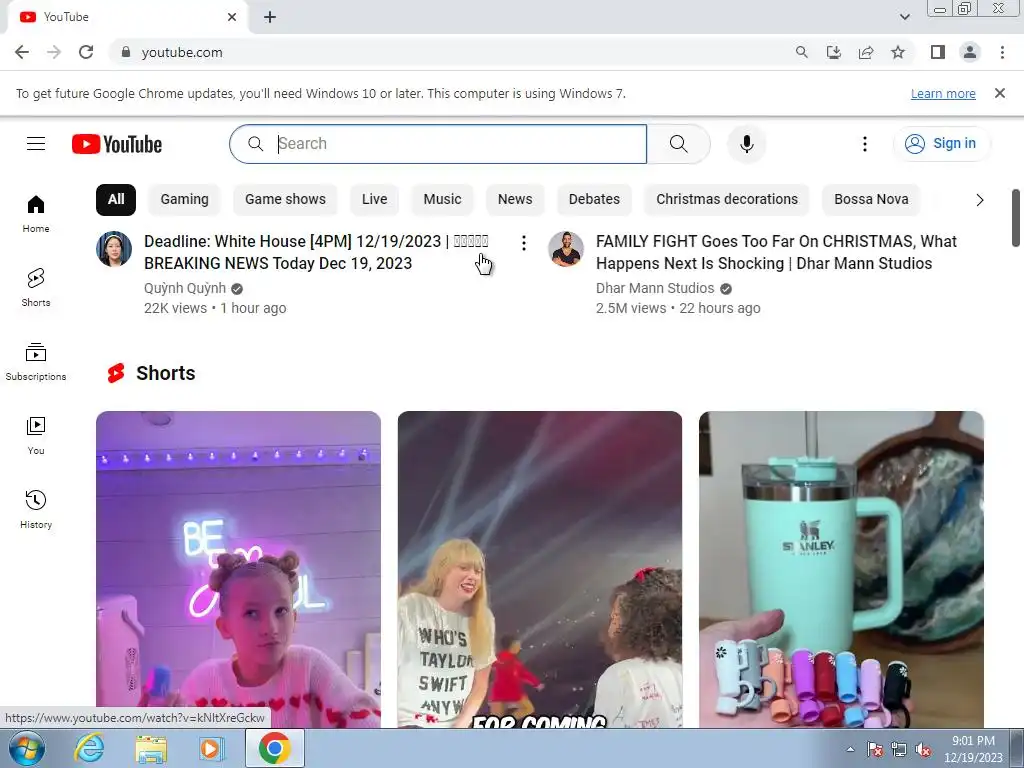Open History in the sidebar

[x=36, y=509]
